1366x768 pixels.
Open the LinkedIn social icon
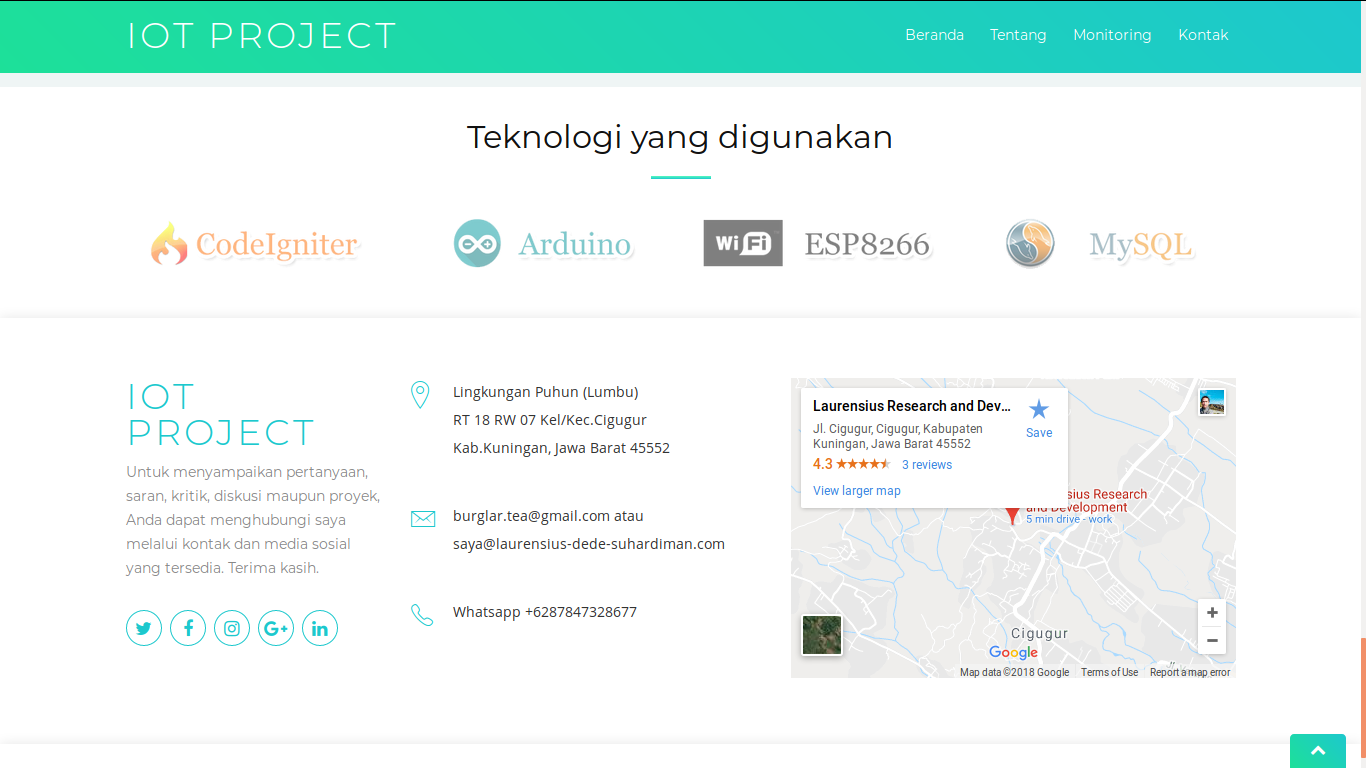tap(320, 628)
